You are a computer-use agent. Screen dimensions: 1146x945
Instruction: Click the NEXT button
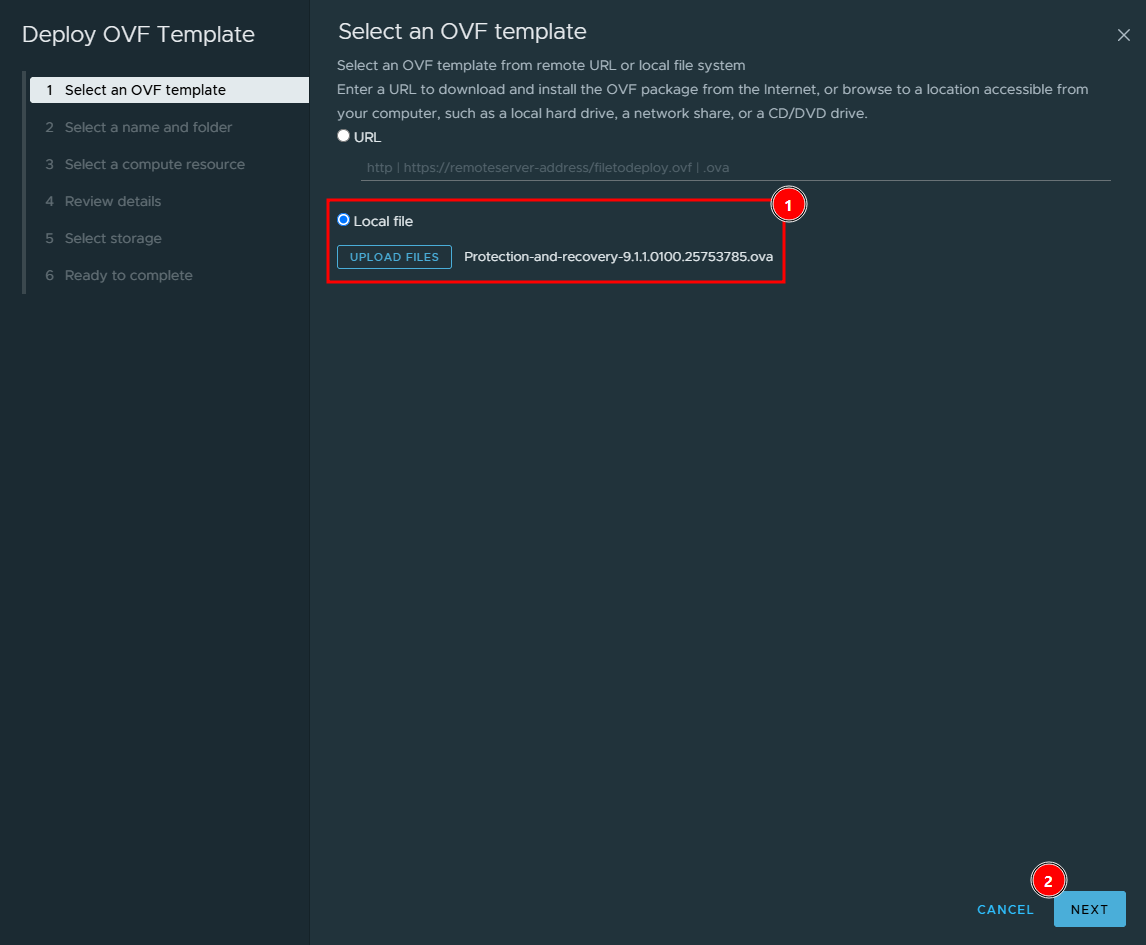(x=1089, y=909)
